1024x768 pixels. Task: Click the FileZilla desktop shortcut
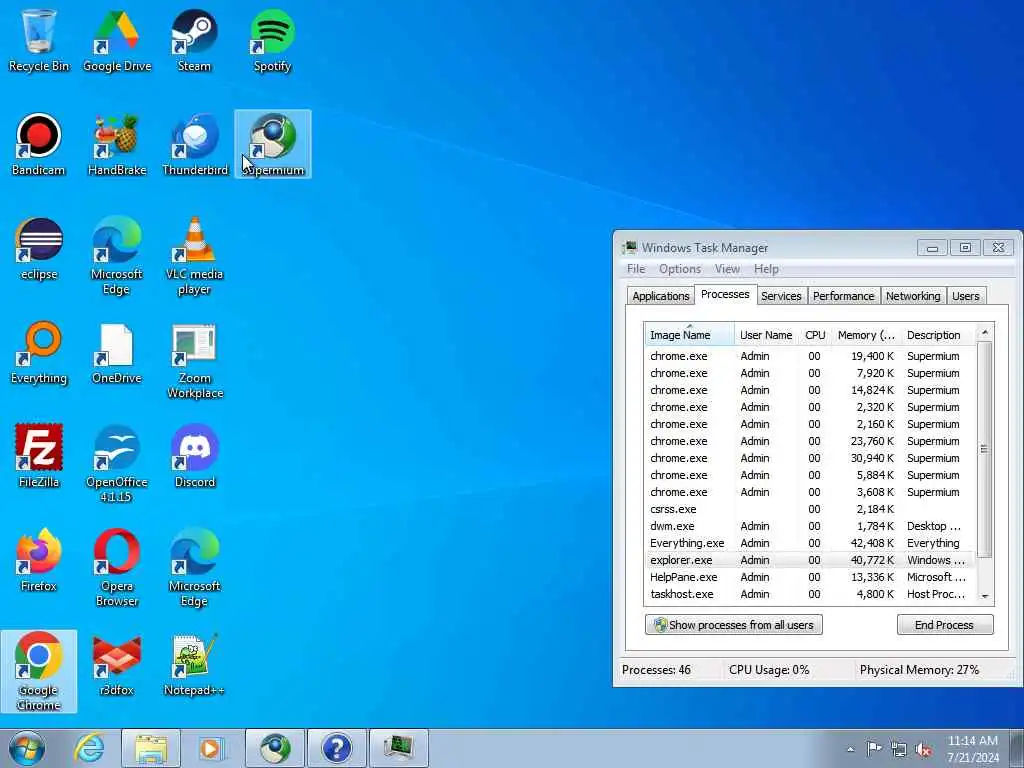pyautogui.click(x=39, y=456)
